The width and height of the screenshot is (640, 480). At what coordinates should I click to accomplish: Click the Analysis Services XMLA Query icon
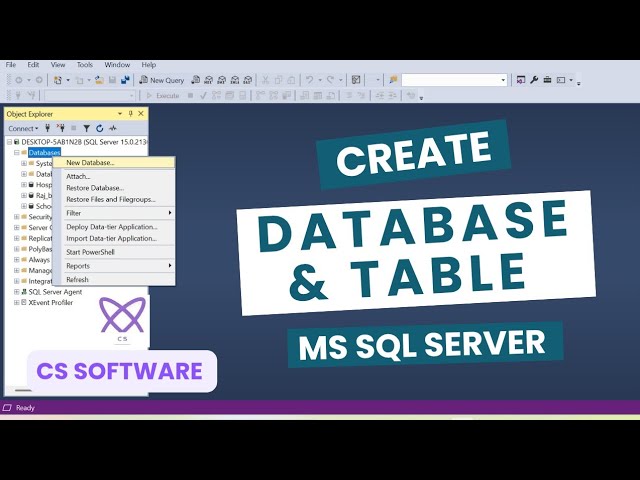point(235,80)
